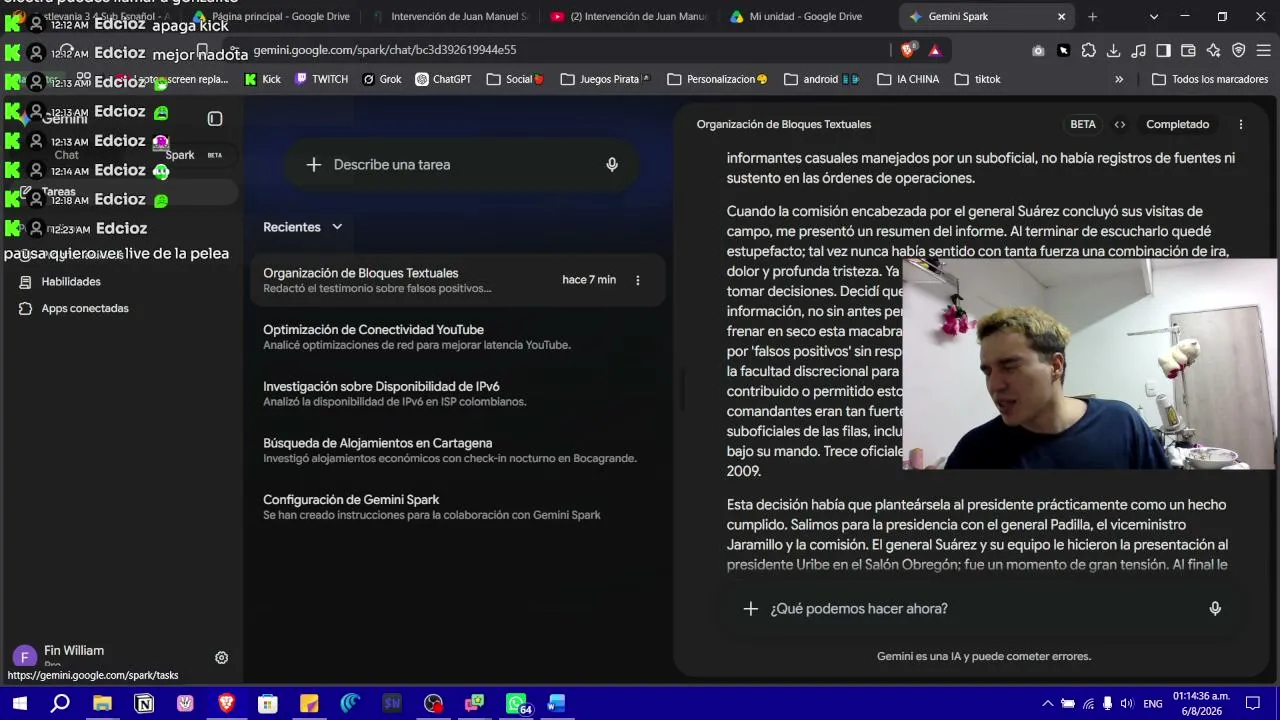Toggle the browser sidebar panel
The height and width of the screenshot is (720, 1280).
[x=1163, y=50]
